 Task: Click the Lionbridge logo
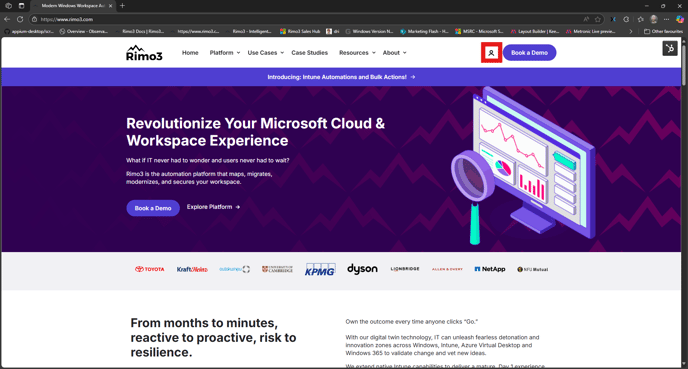[405, 269]
